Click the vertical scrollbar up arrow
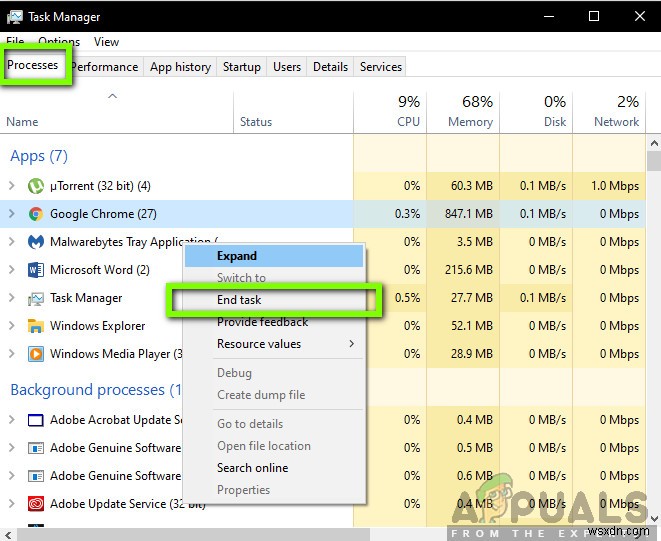Viewport: 661px width, 541px height. point(654,144)
